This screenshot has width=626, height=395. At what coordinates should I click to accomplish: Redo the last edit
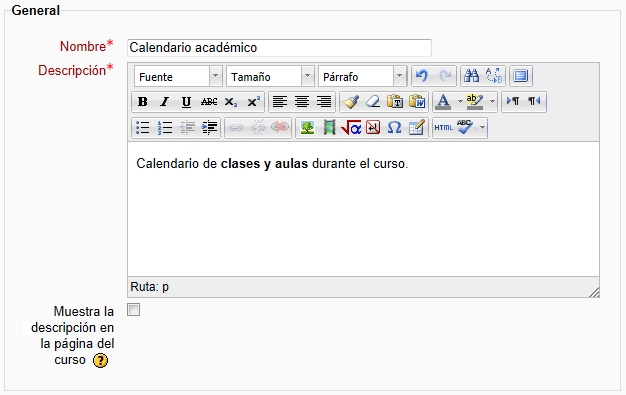click(444, 75)
